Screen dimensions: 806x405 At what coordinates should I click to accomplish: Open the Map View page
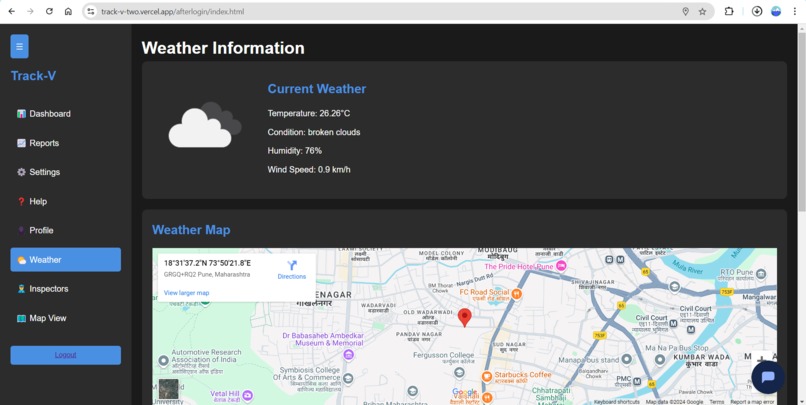[x=66, y=318]
